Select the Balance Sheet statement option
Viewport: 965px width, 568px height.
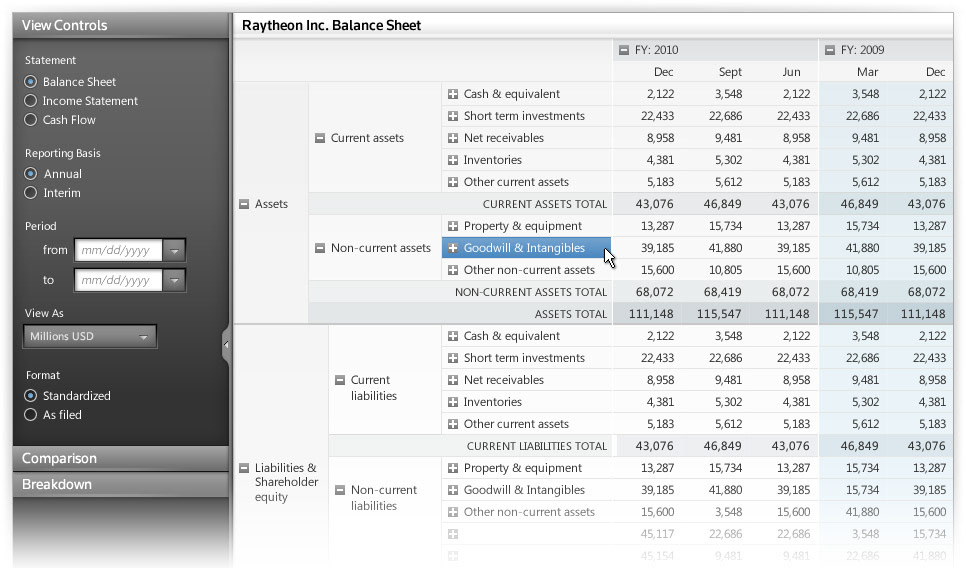click(30, 81)
